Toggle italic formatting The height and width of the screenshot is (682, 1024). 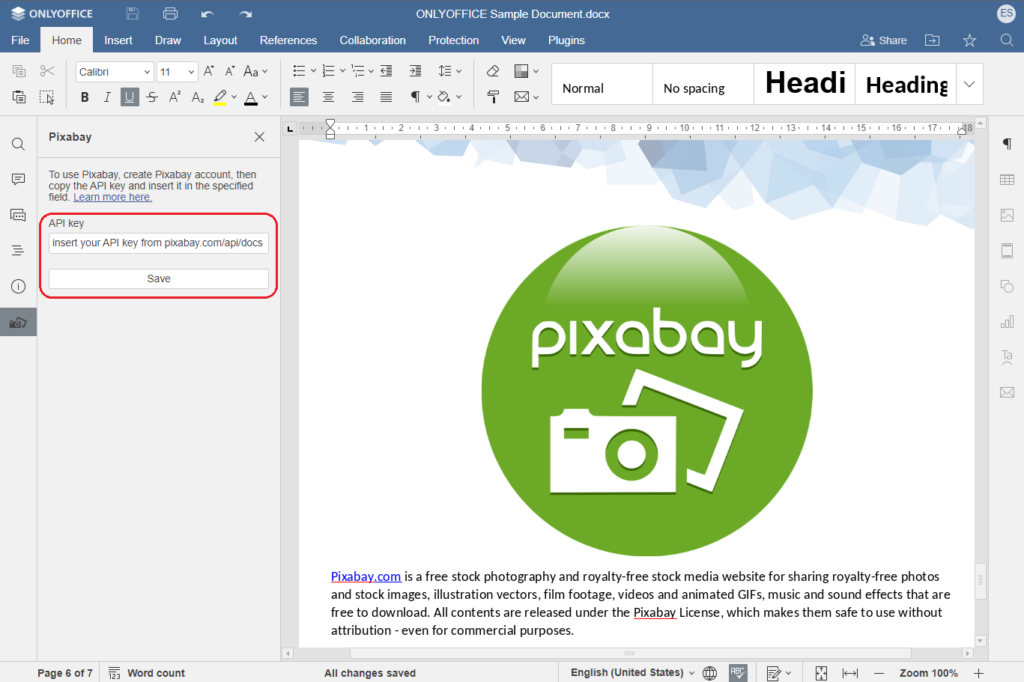107,97
